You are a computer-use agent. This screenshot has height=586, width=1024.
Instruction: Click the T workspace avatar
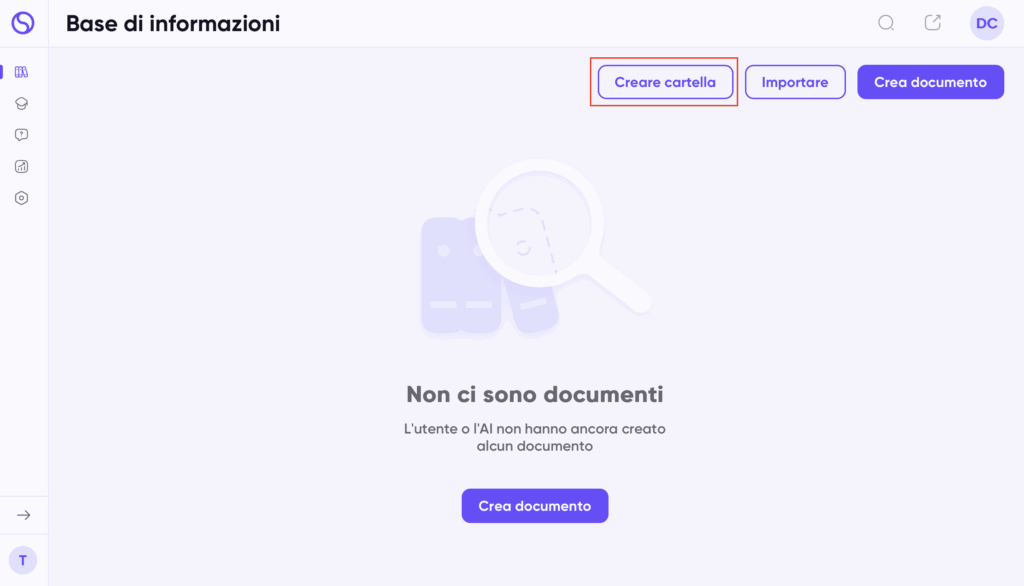click(23, 561)
